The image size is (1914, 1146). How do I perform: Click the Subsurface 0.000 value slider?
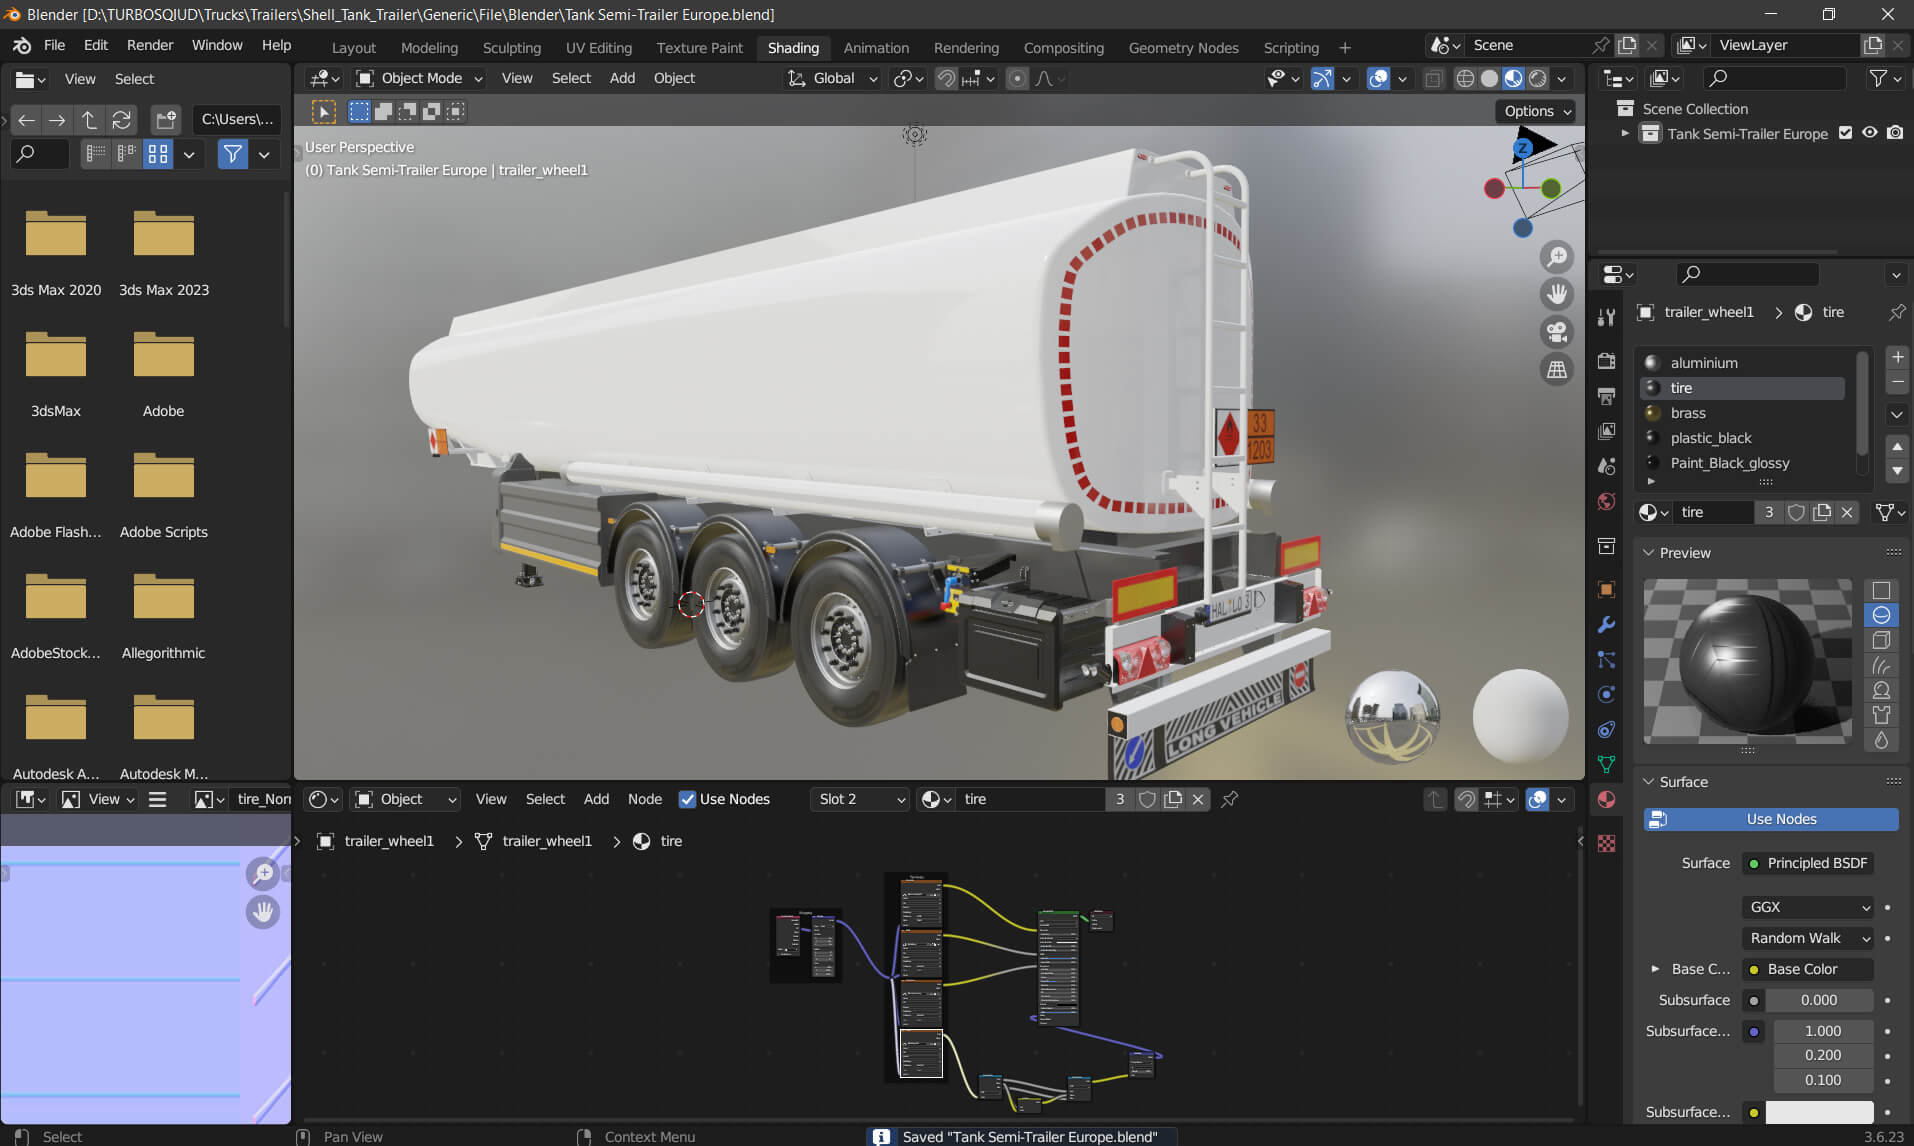(1818, 1000)
